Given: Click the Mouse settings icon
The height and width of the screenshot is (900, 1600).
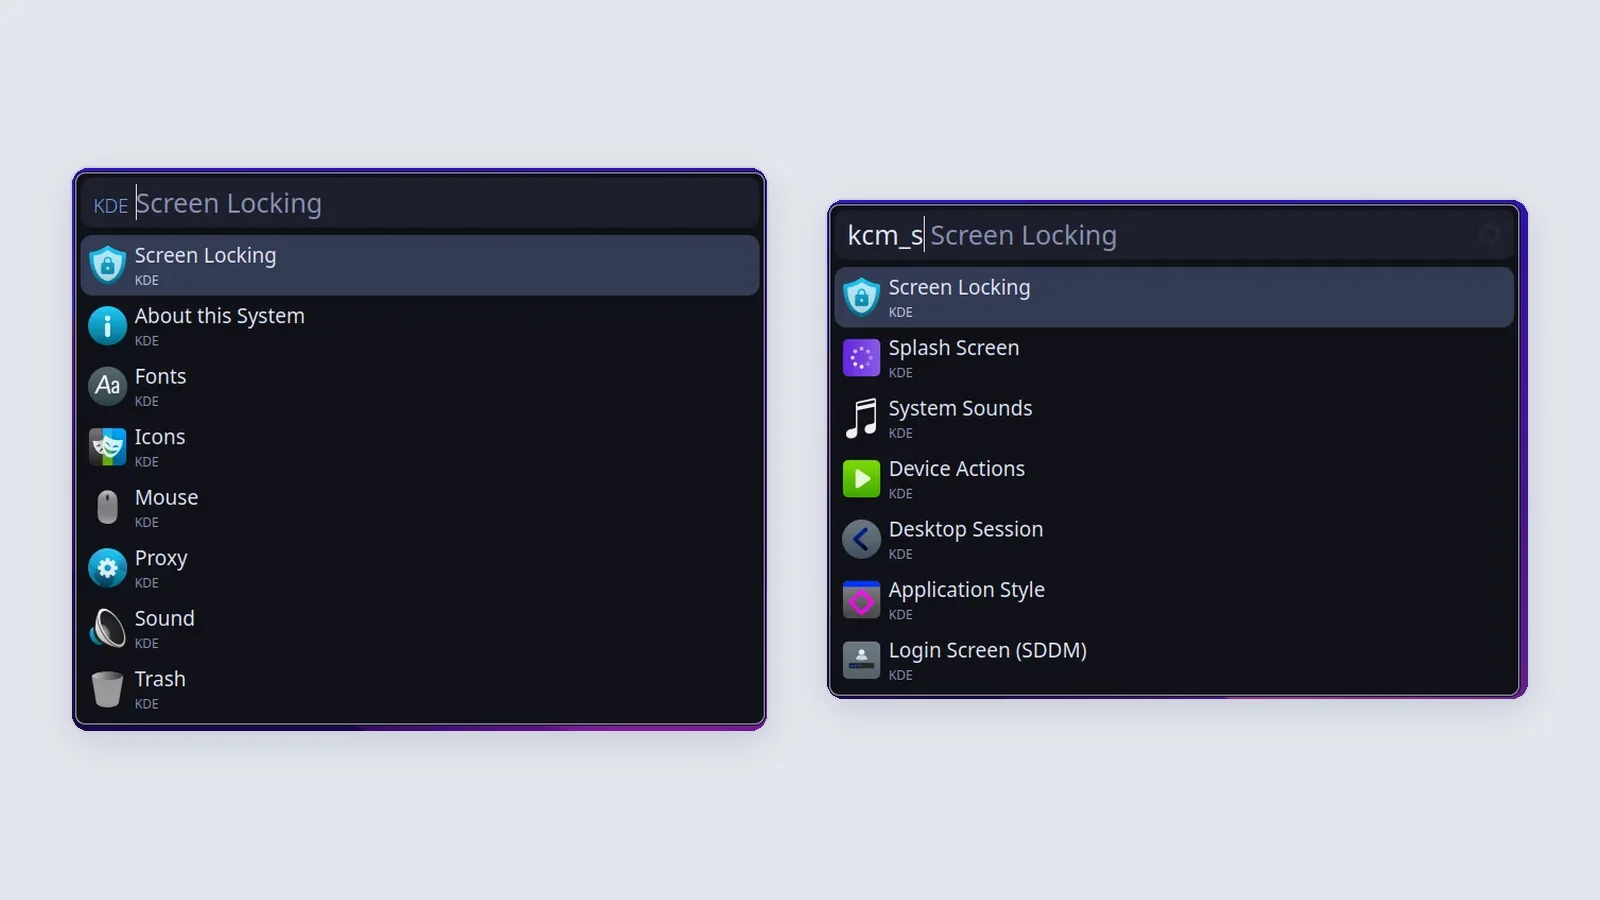Looking at the screenshot, I should point(107,507).
